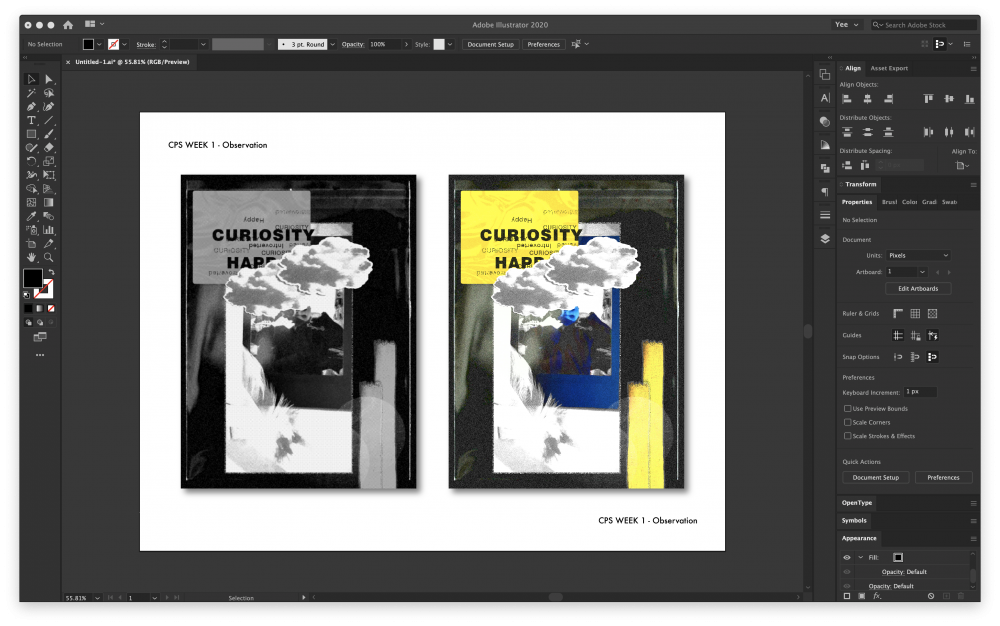Toggle Use Preview Bounds checkbox

[x=848, y=409]
